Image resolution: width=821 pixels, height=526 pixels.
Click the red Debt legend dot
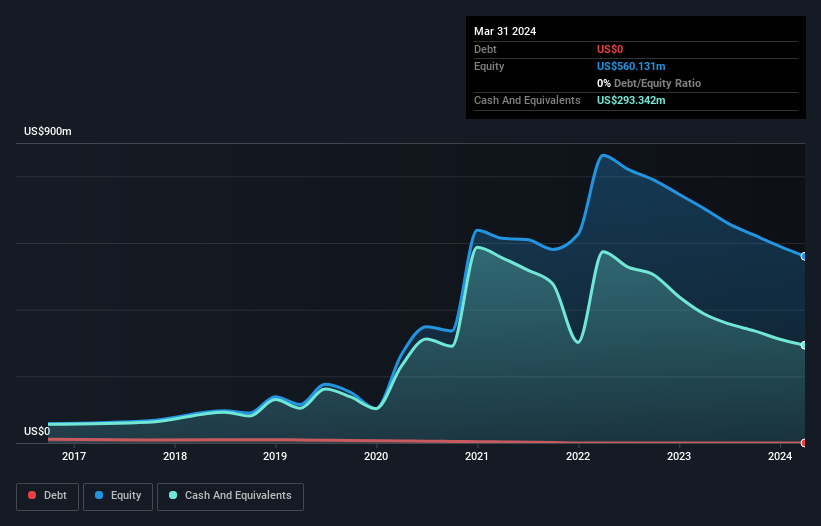[32, 495]
